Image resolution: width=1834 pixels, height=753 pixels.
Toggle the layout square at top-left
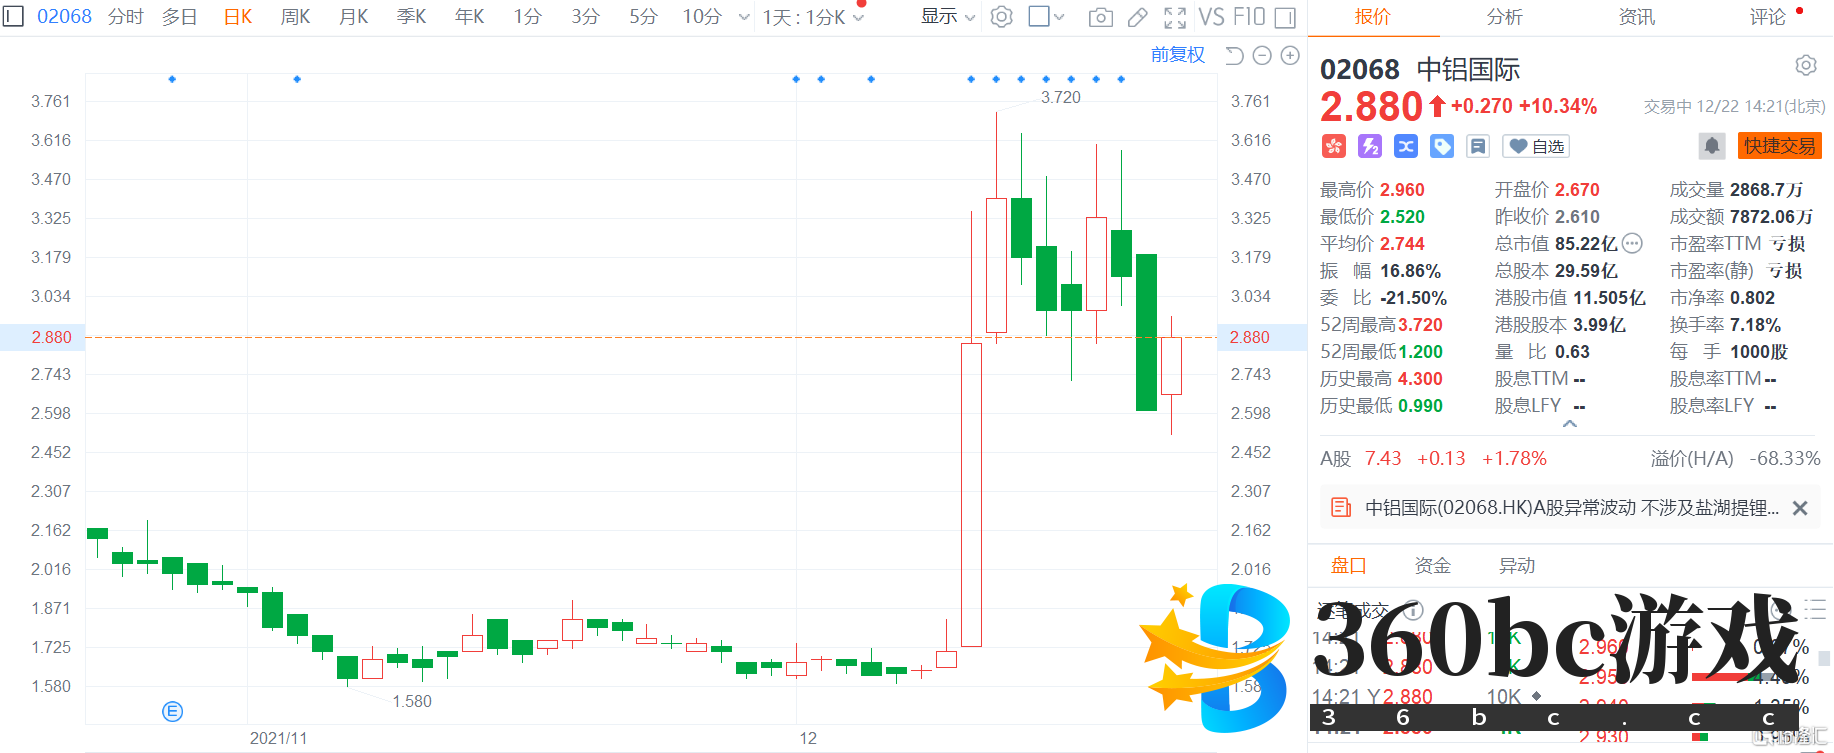(13, 17)
